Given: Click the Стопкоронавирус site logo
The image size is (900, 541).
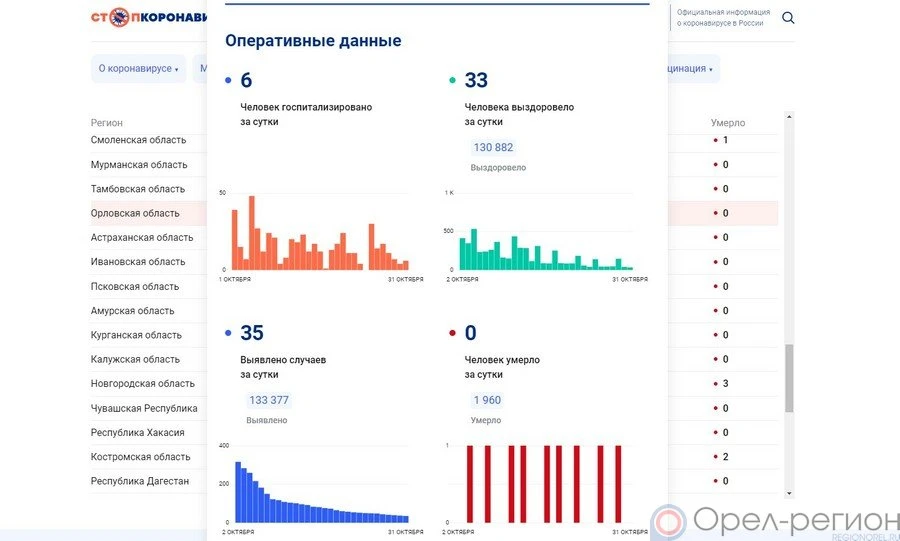Looking at the screenshot, I should pos(150,17).
